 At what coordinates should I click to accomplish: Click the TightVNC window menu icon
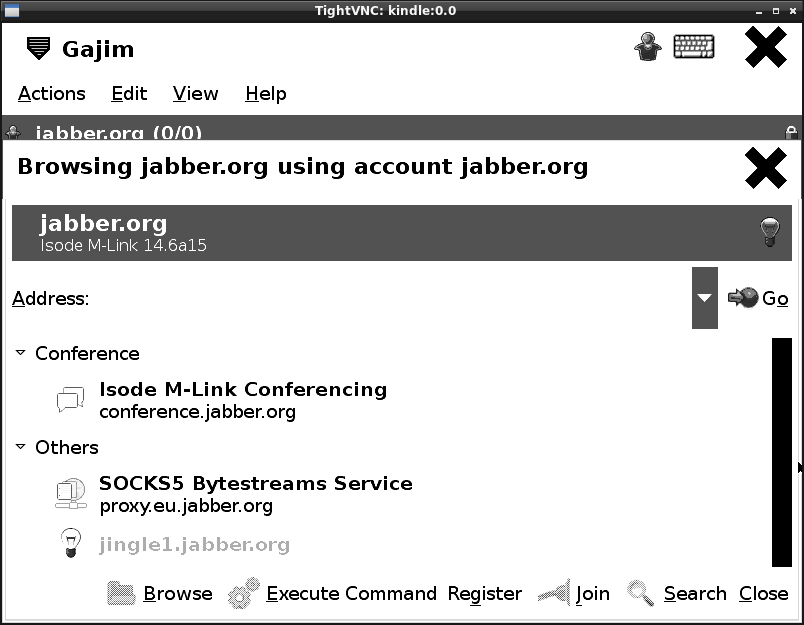pyautogui.click(x=12, y=10)
